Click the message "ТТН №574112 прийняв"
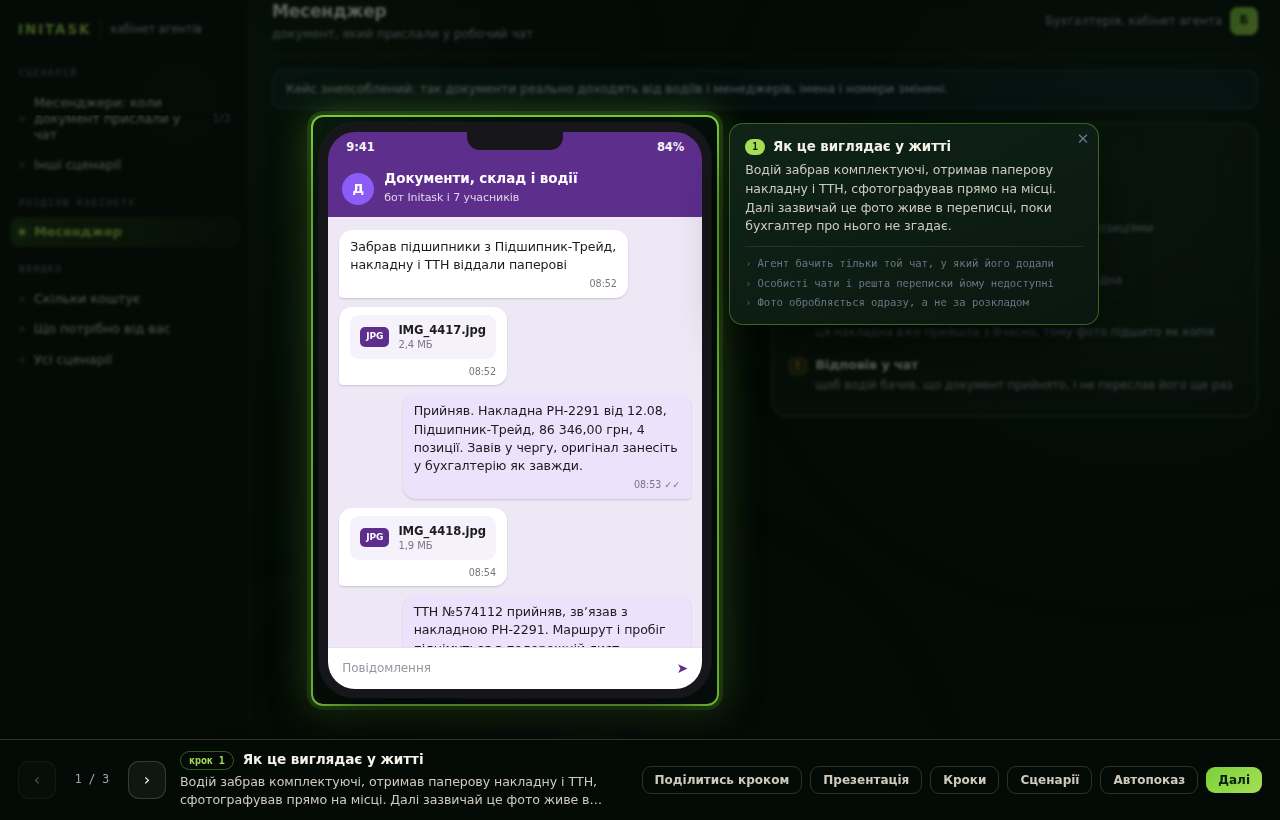 coord(547,622)
